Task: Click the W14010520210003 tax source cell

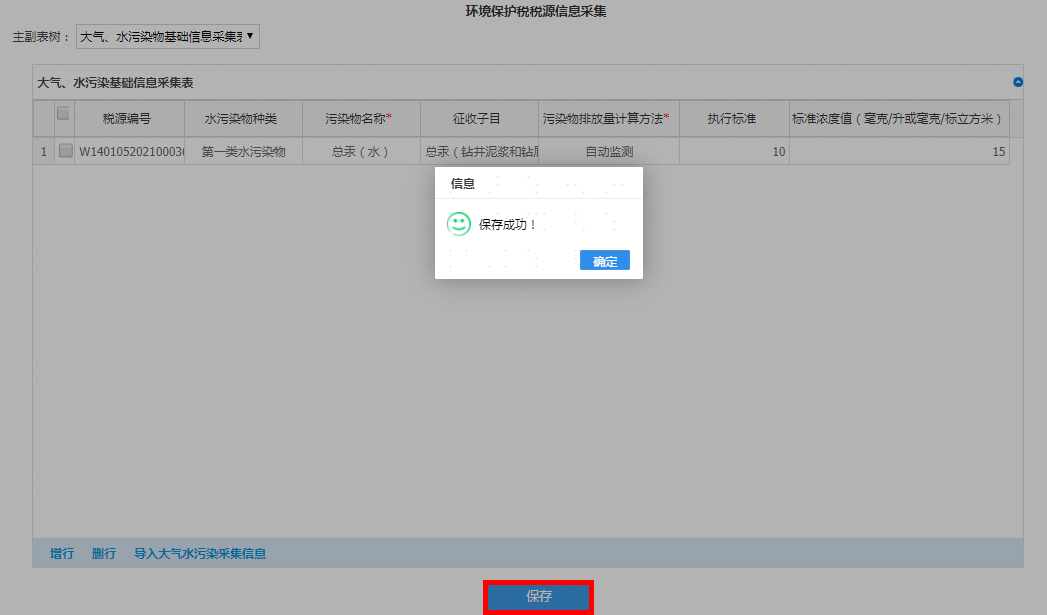Action: (x=130, y=152)
